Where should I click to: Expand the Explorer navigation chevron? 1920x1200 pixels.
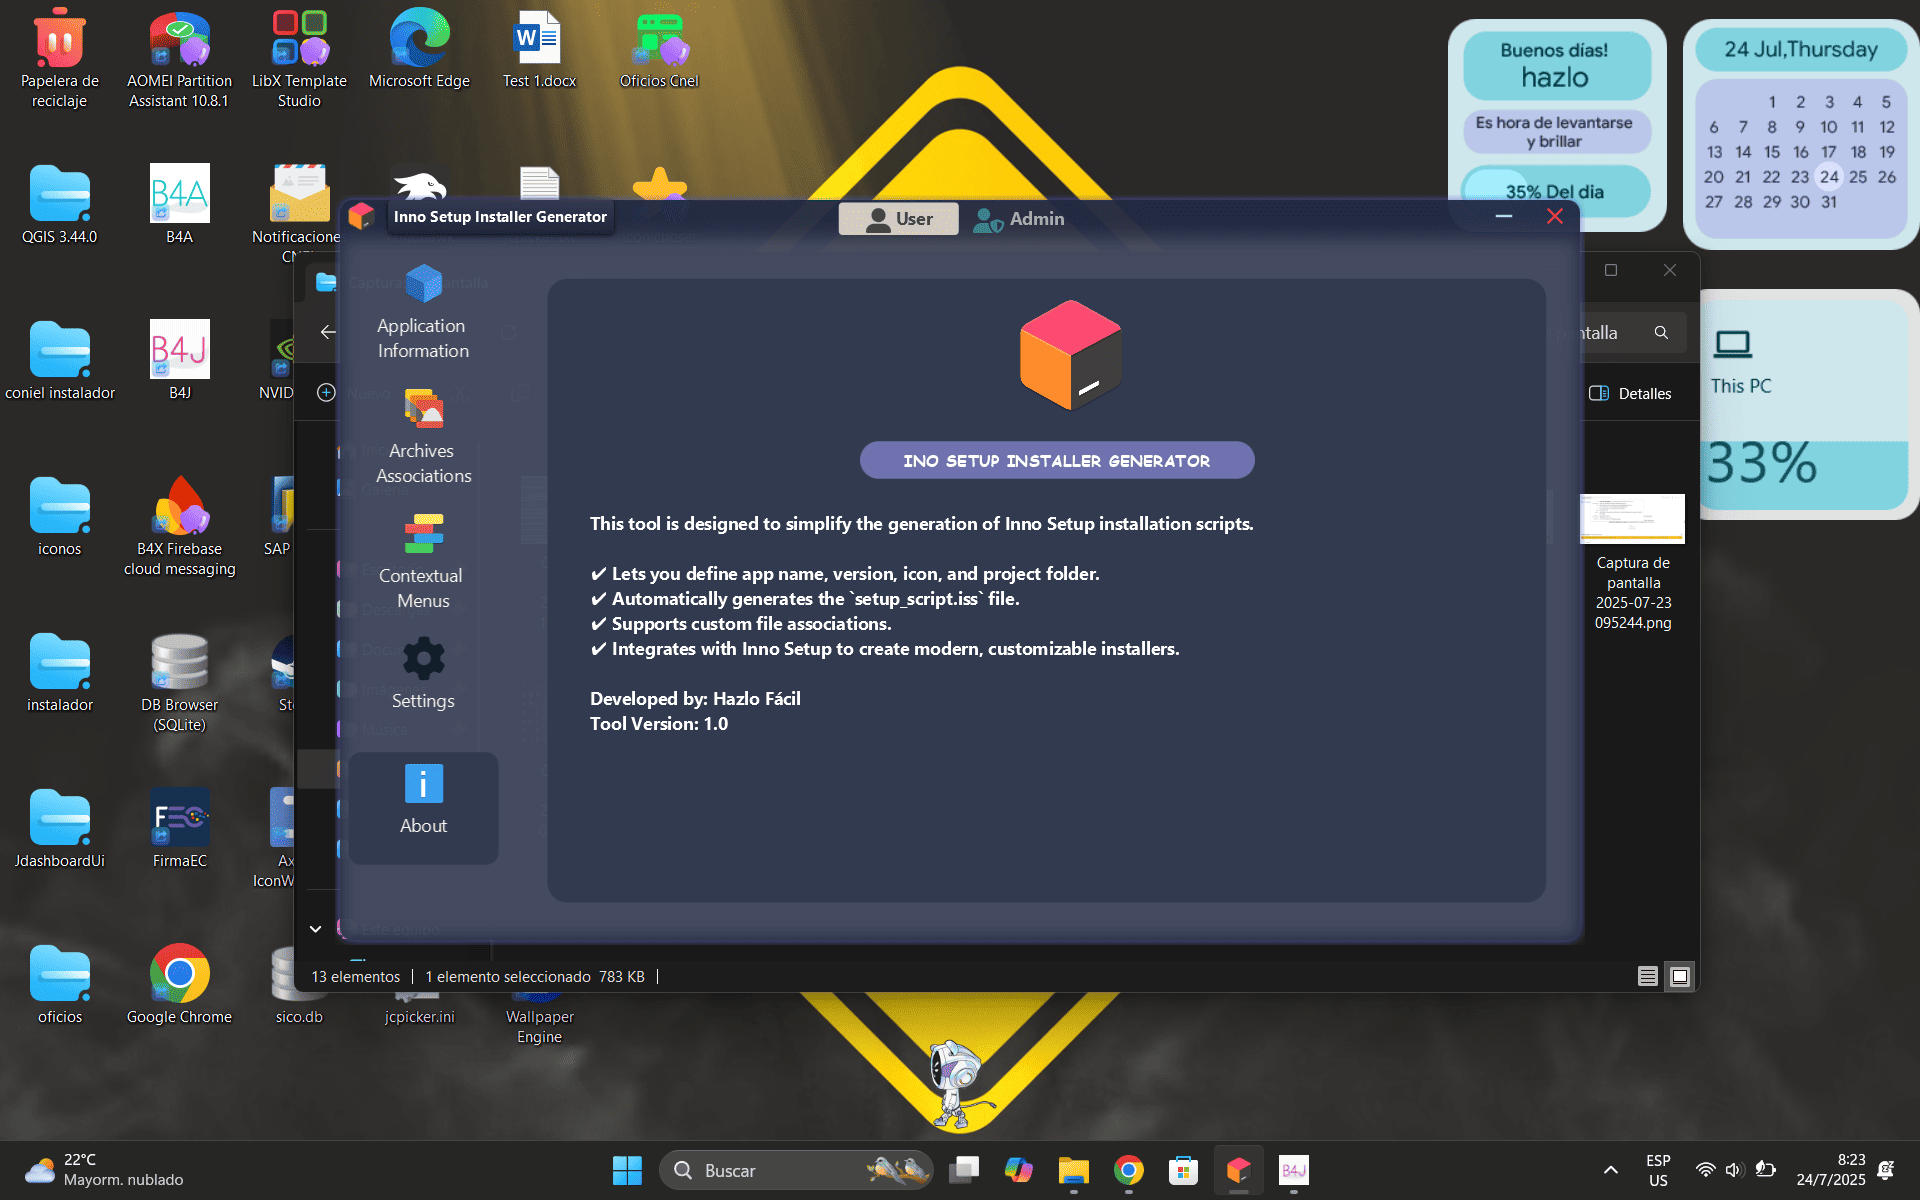coord(315,929)
